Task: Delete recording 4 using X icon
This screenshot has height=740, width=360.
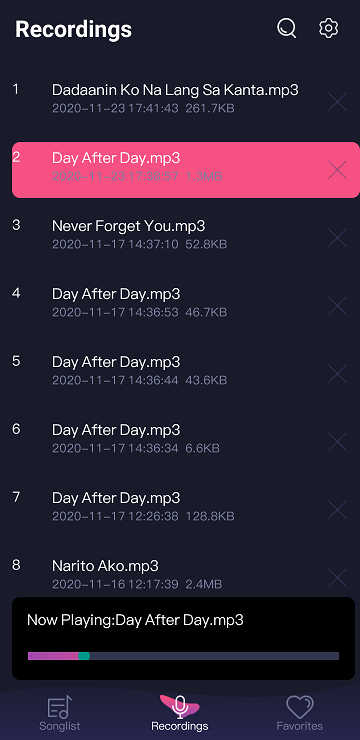Action: pos(337,306)
